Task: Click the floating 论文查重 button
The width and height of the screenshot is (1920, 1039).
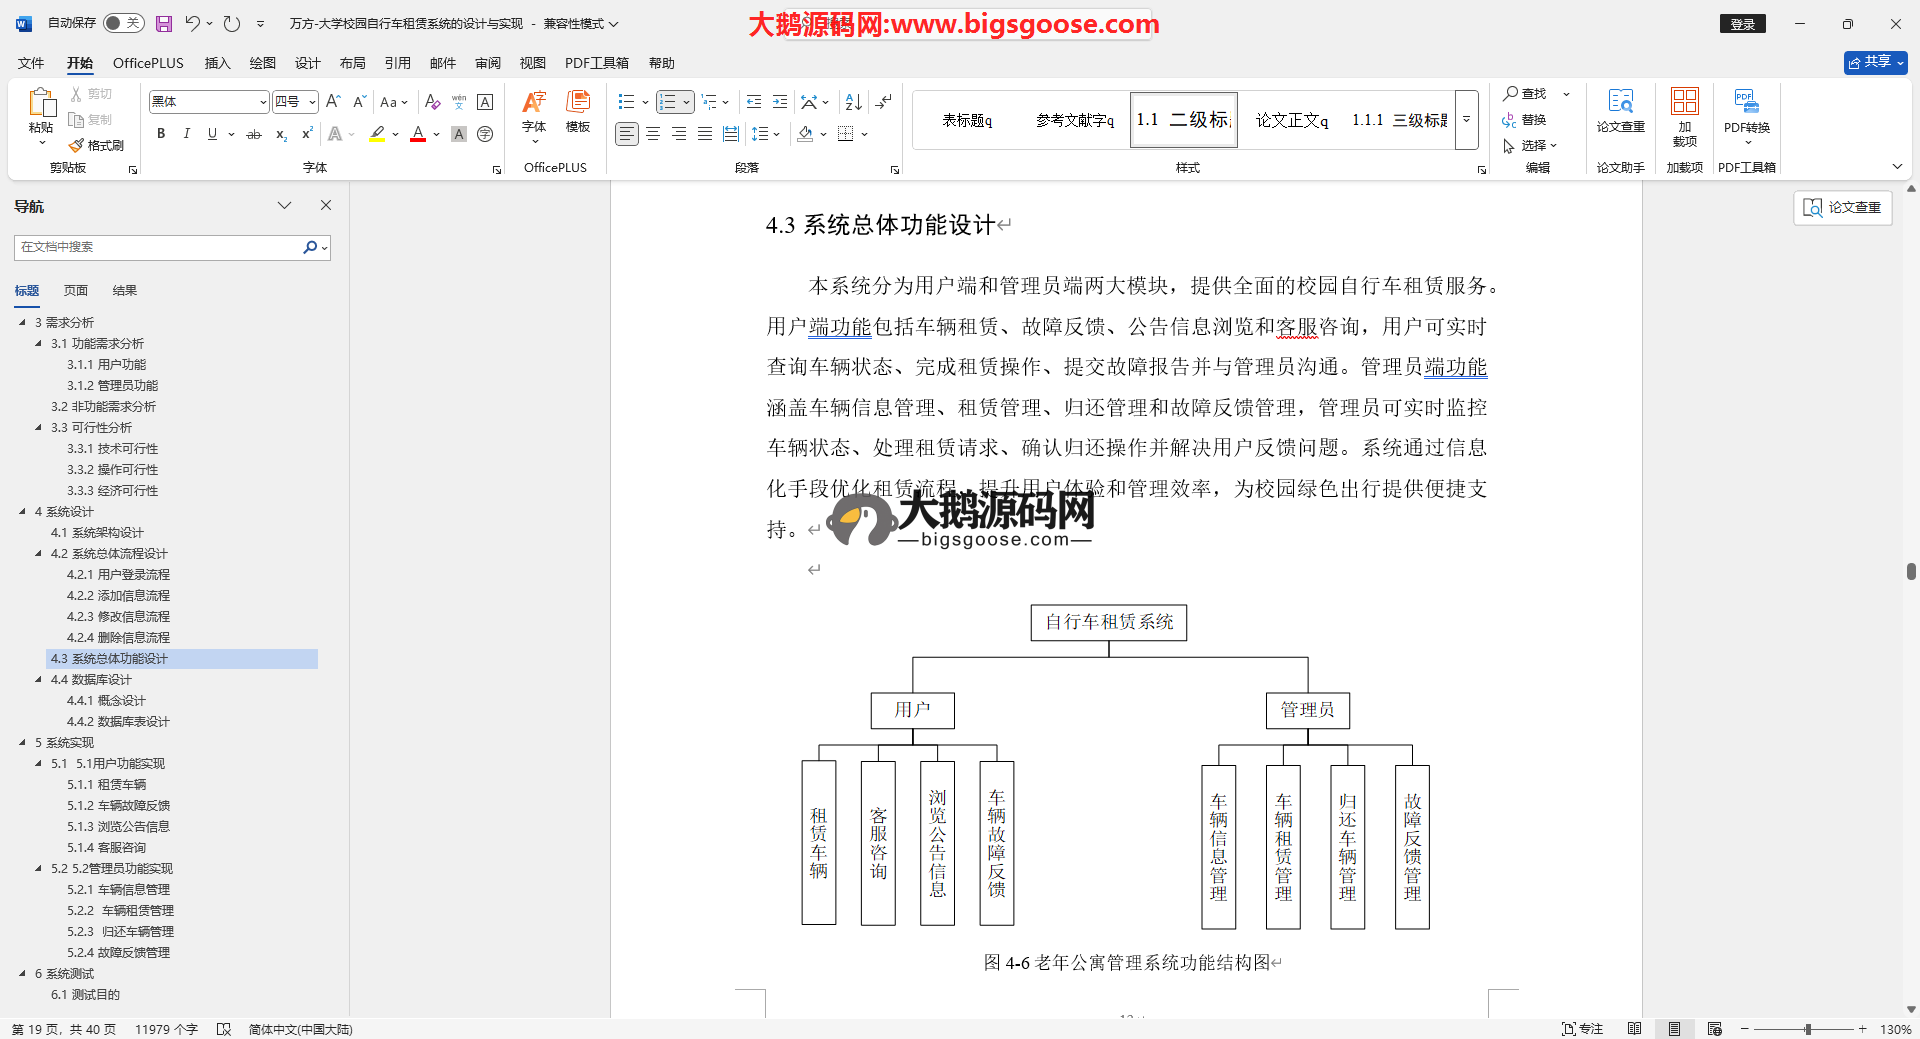Action: click(x=1842, y=207)
